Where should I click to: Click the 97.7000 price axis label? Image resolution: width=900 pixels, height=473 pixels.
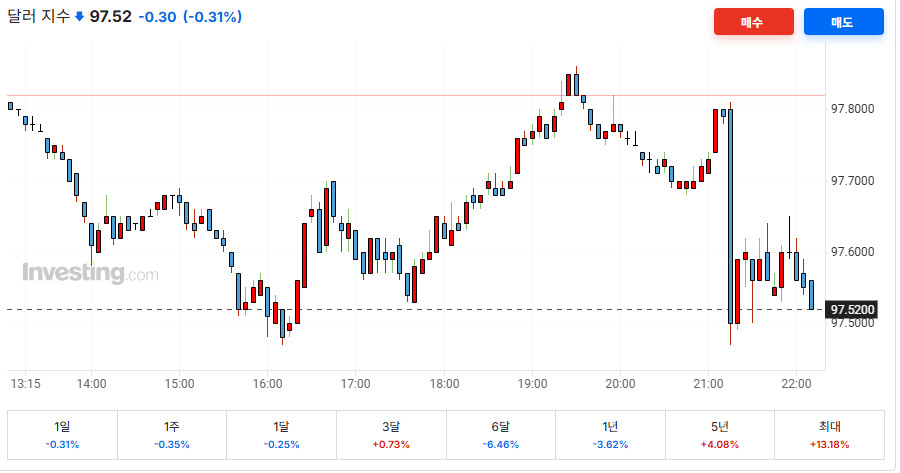(x=853, y=181)
